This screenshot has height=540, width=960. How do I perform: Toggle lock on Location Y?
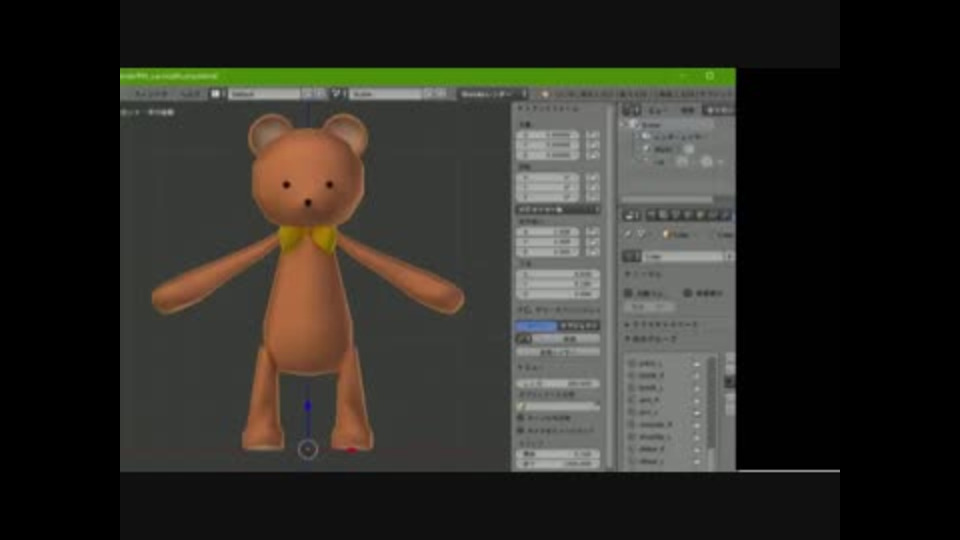click(x=592, y=144)
